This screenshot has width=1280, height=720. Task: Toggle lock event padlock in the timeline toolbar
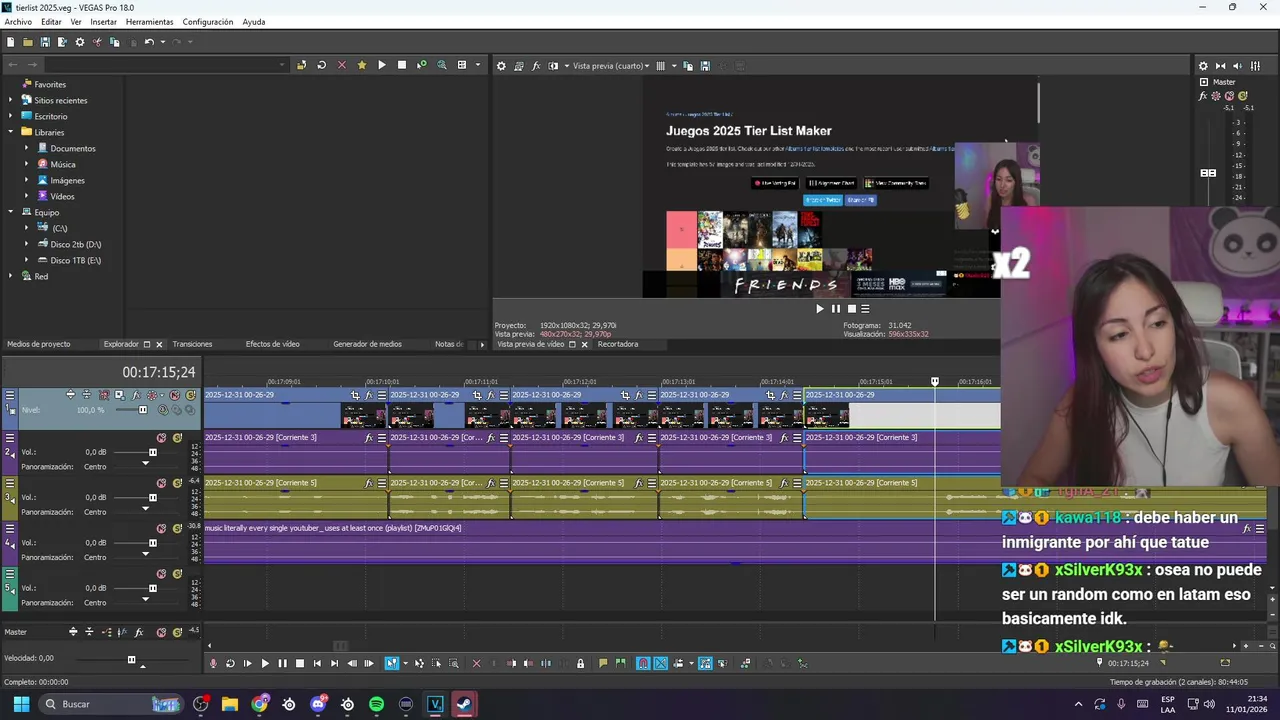[580, 663]
